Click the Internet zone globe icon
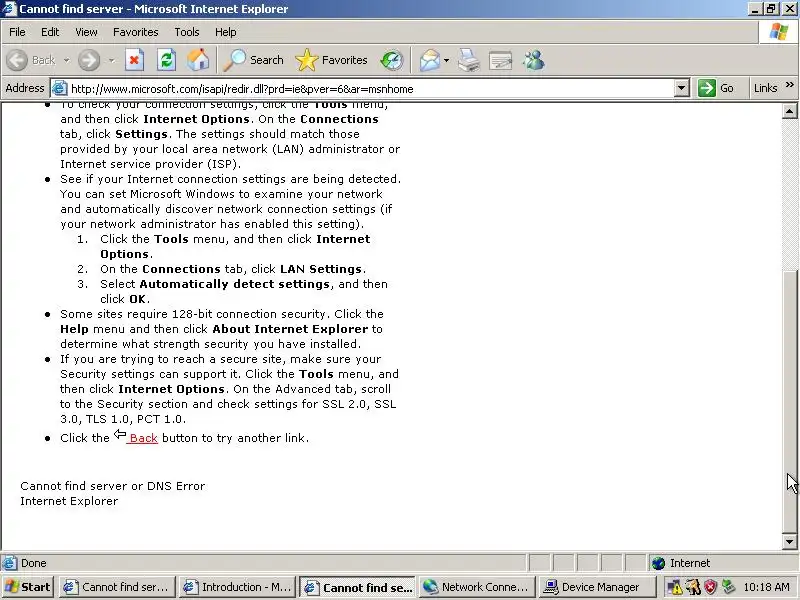Image resolution: width=800 pixels, height=600 pixels. [659, 563]
